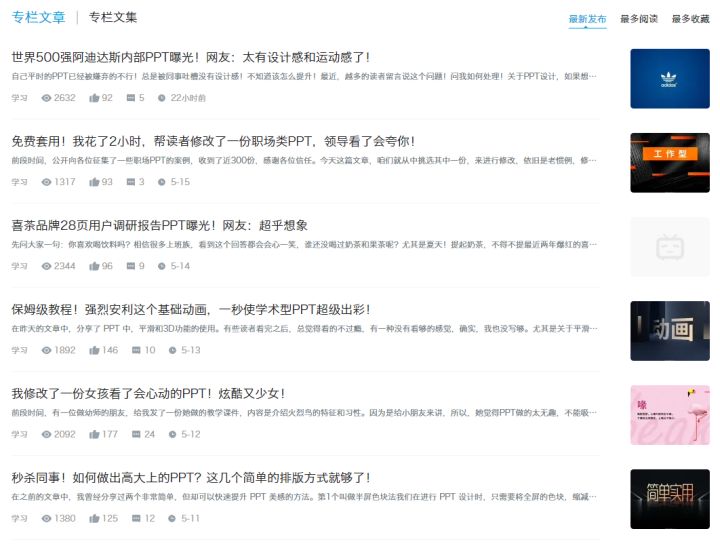Click the thumbs-up icon beside 125

(94, 518)
